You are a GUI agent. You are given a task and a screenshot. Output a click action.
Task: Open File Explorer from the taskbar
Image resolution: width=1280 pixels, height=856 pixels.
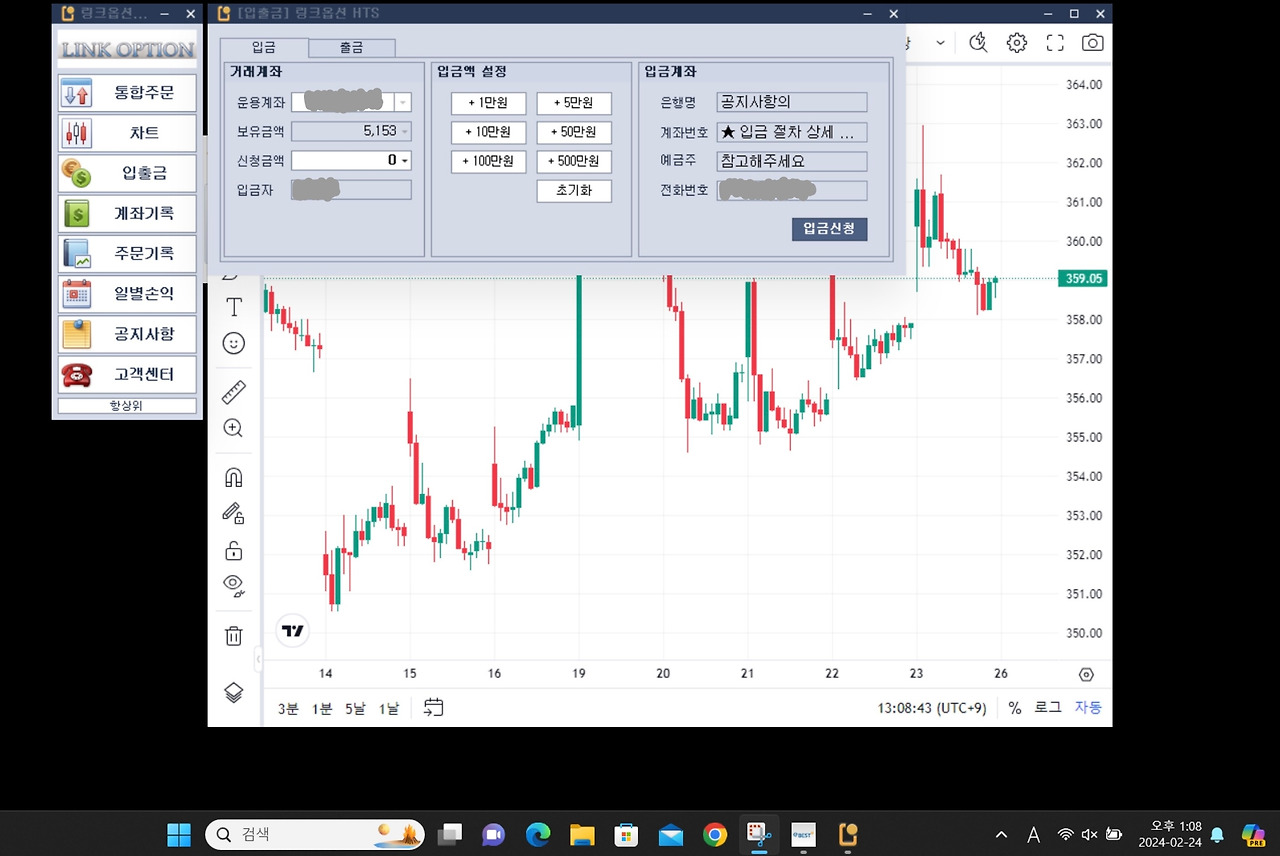coord(582,834)
